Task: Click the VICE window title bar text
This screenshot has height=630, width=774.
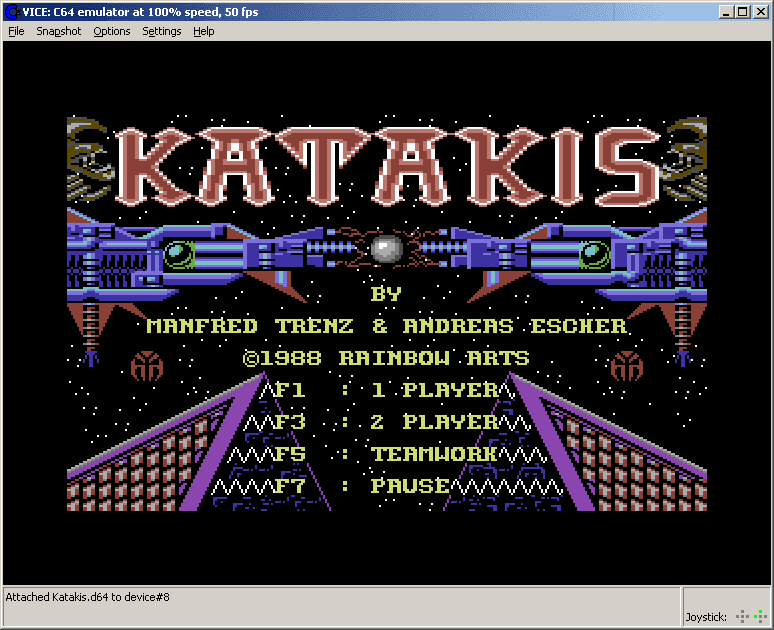Action: (140, 12)
